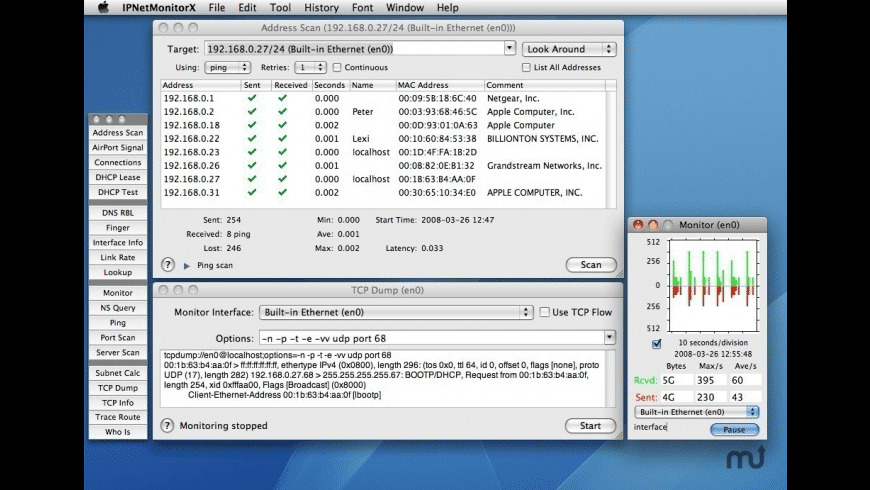Open the Lookup tool
Image resolution: width=870 pixels, height=490 pixels.
point(118,272)
